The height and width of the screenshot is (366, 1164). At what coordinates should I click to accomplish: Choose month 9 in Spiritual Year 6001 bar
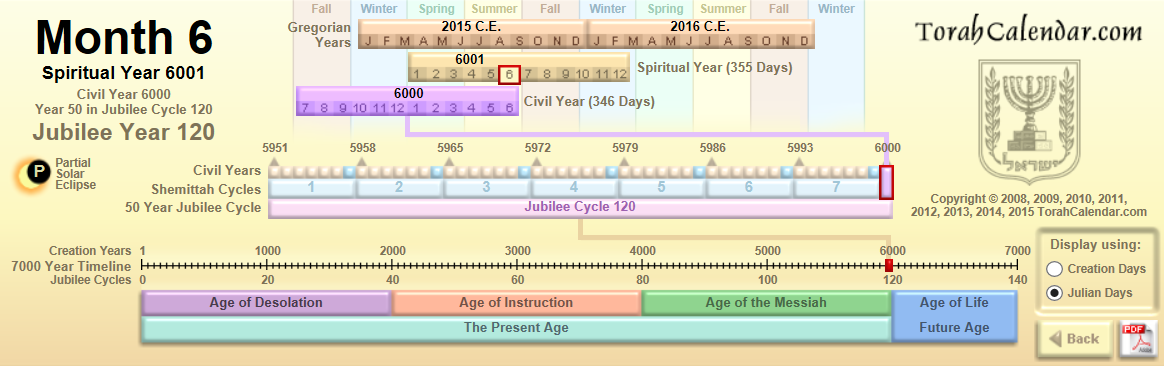tap(565, 73)
